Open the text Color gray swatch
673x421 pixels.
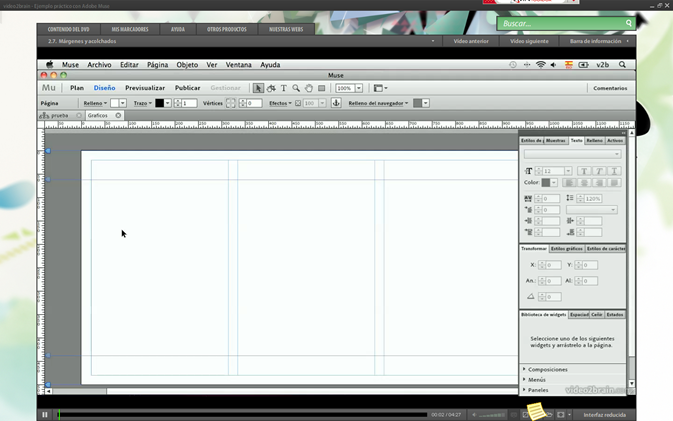tap(546, 183)
